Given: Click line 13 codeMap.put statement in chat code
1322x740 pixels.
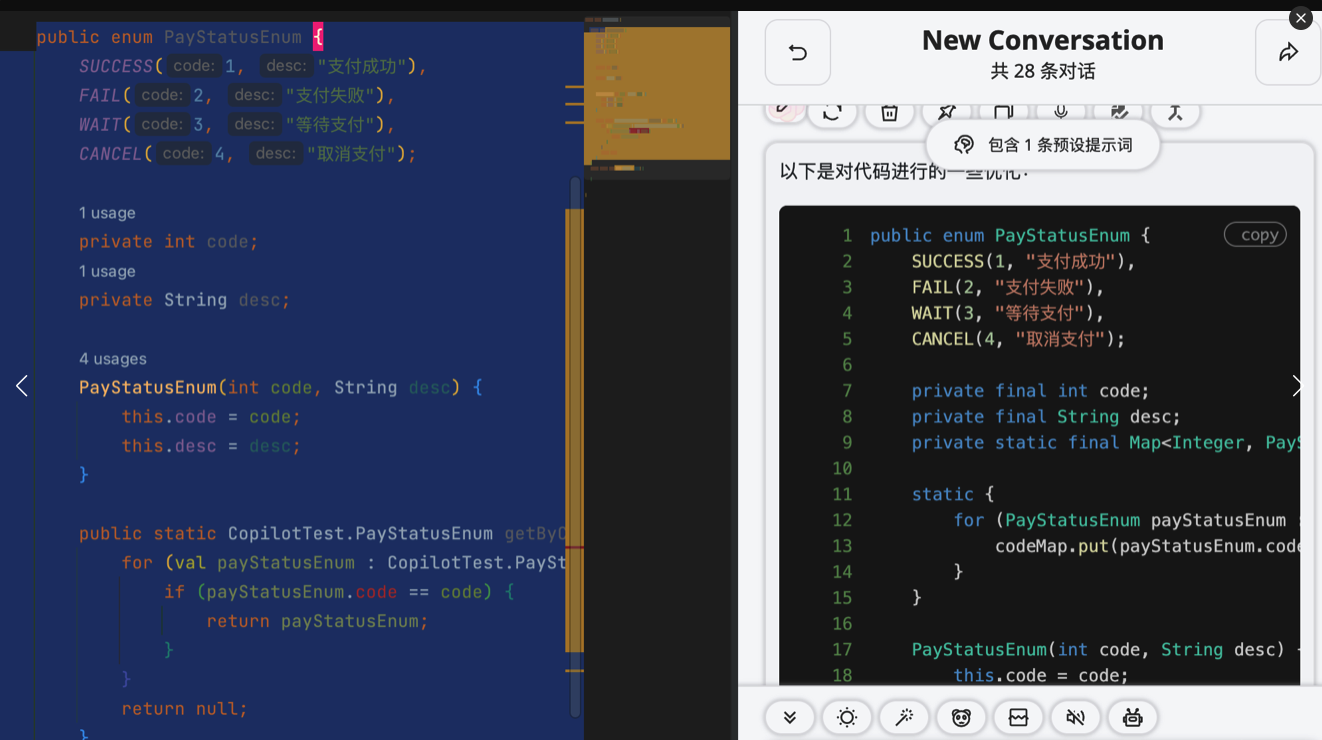Looking at the screenshot, I should click(1147, 546).
